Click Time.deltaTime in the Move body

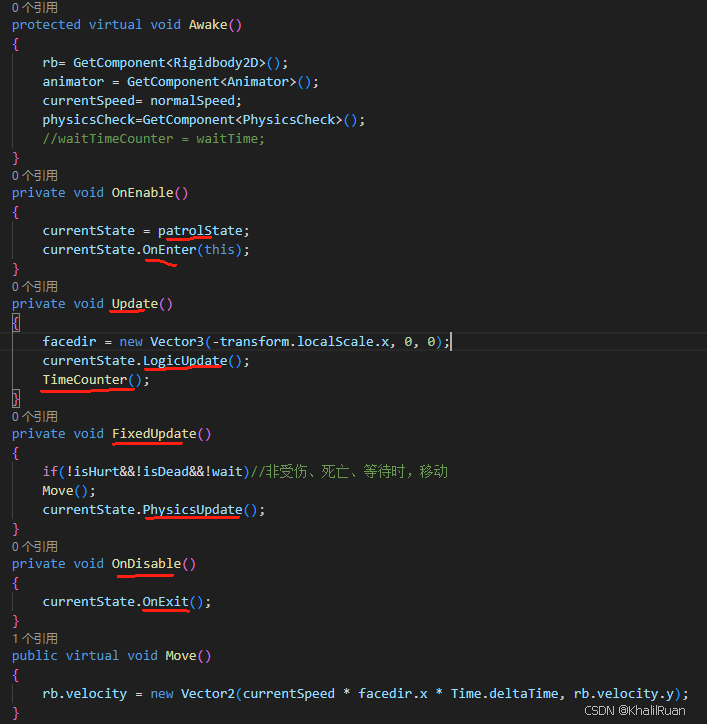point(504,694)
